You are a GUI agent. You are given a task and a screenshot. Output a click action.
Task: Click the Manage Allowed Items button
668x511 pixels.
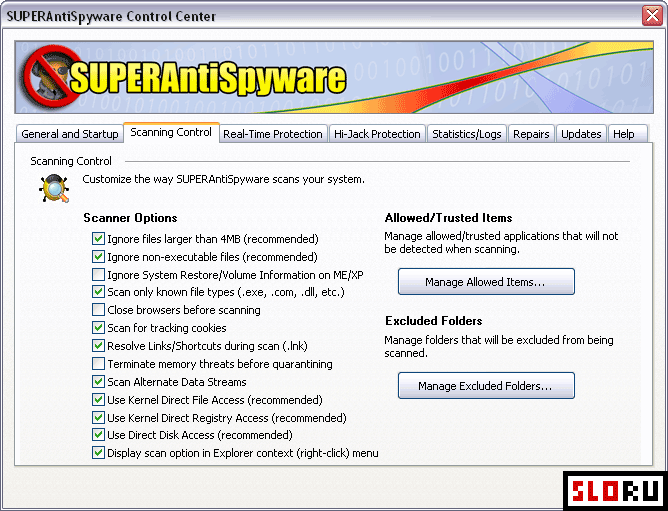point(486,281)
